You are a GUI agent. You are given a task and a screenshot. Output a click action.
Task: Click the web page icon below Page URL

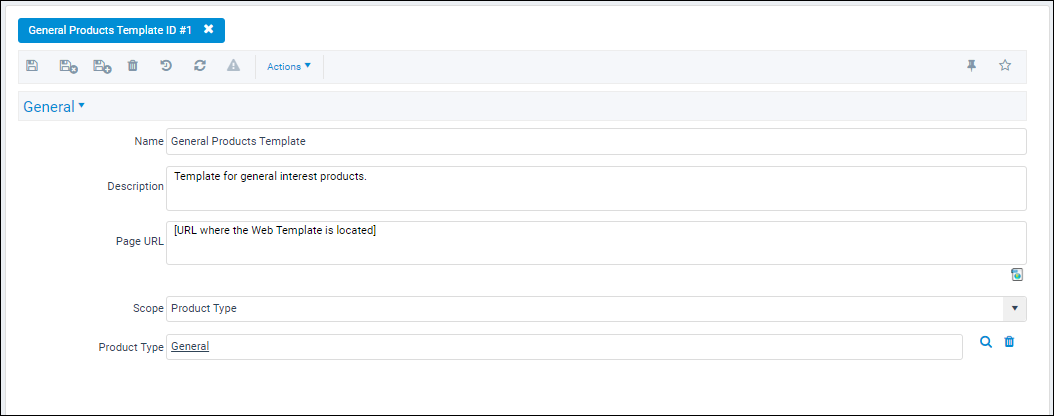[x=1017, y=274]
